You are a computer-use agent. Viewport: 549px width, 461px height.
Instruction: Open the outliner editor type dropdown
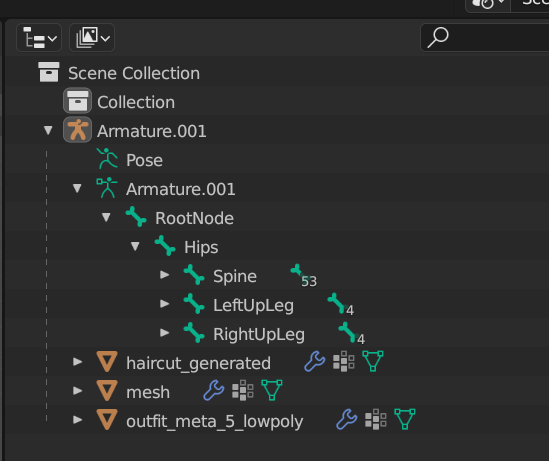pyautogui.click(x=39, y=38)
